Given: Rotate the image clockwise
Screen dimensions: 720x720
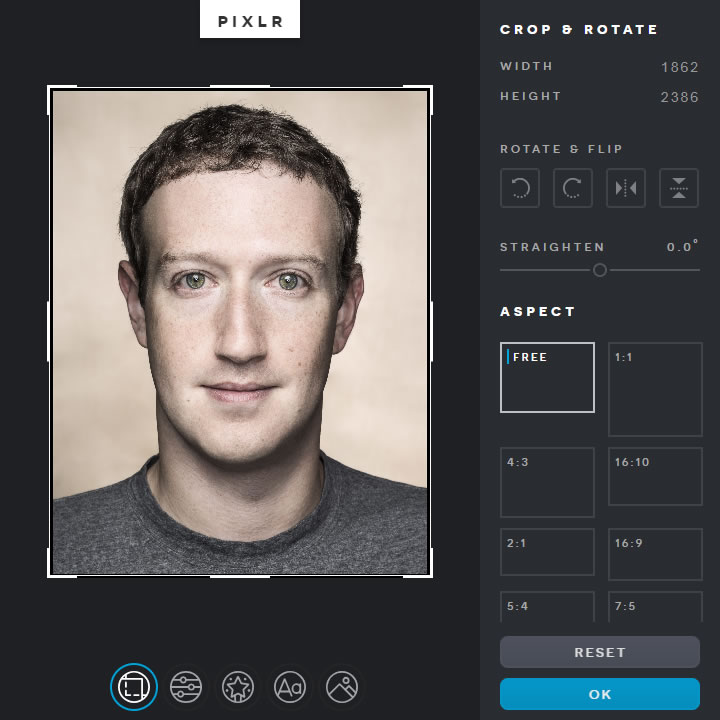Looking at the screenshot, I should tap(573, 188).
